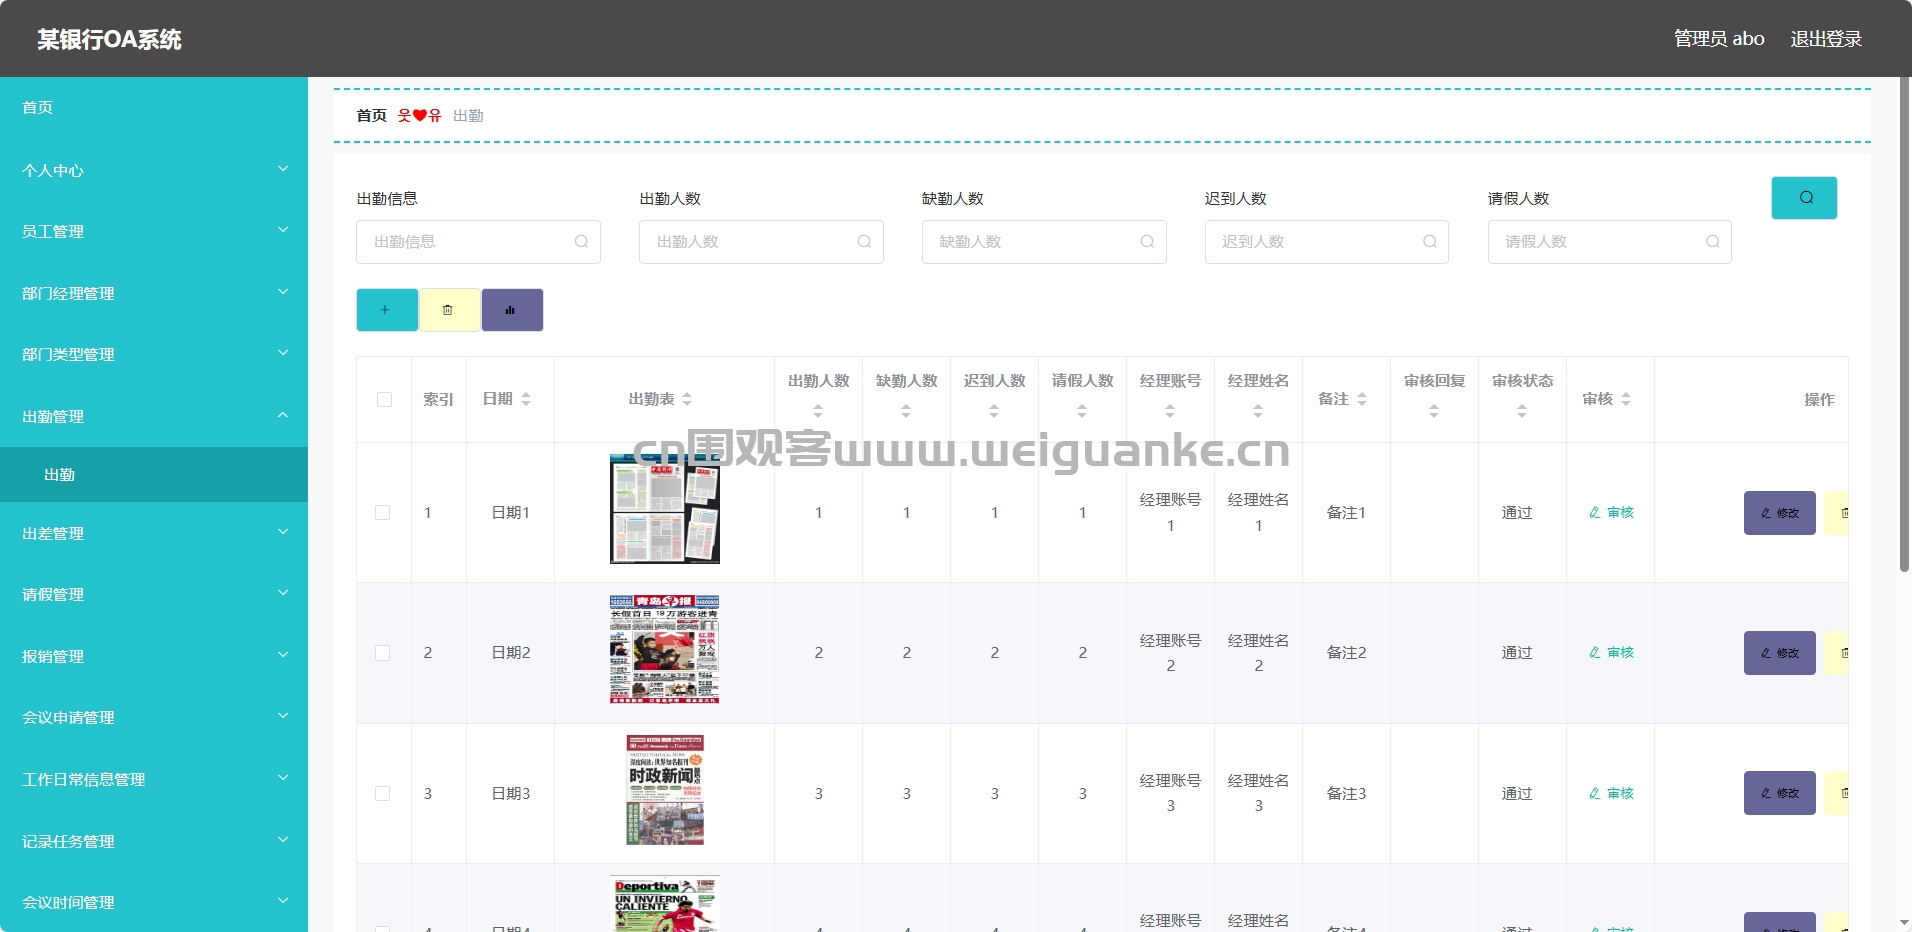Screen dimensions: 1912x932
Task: Sort by 缺勤人数 column arrows
Action: click(906, 411)
